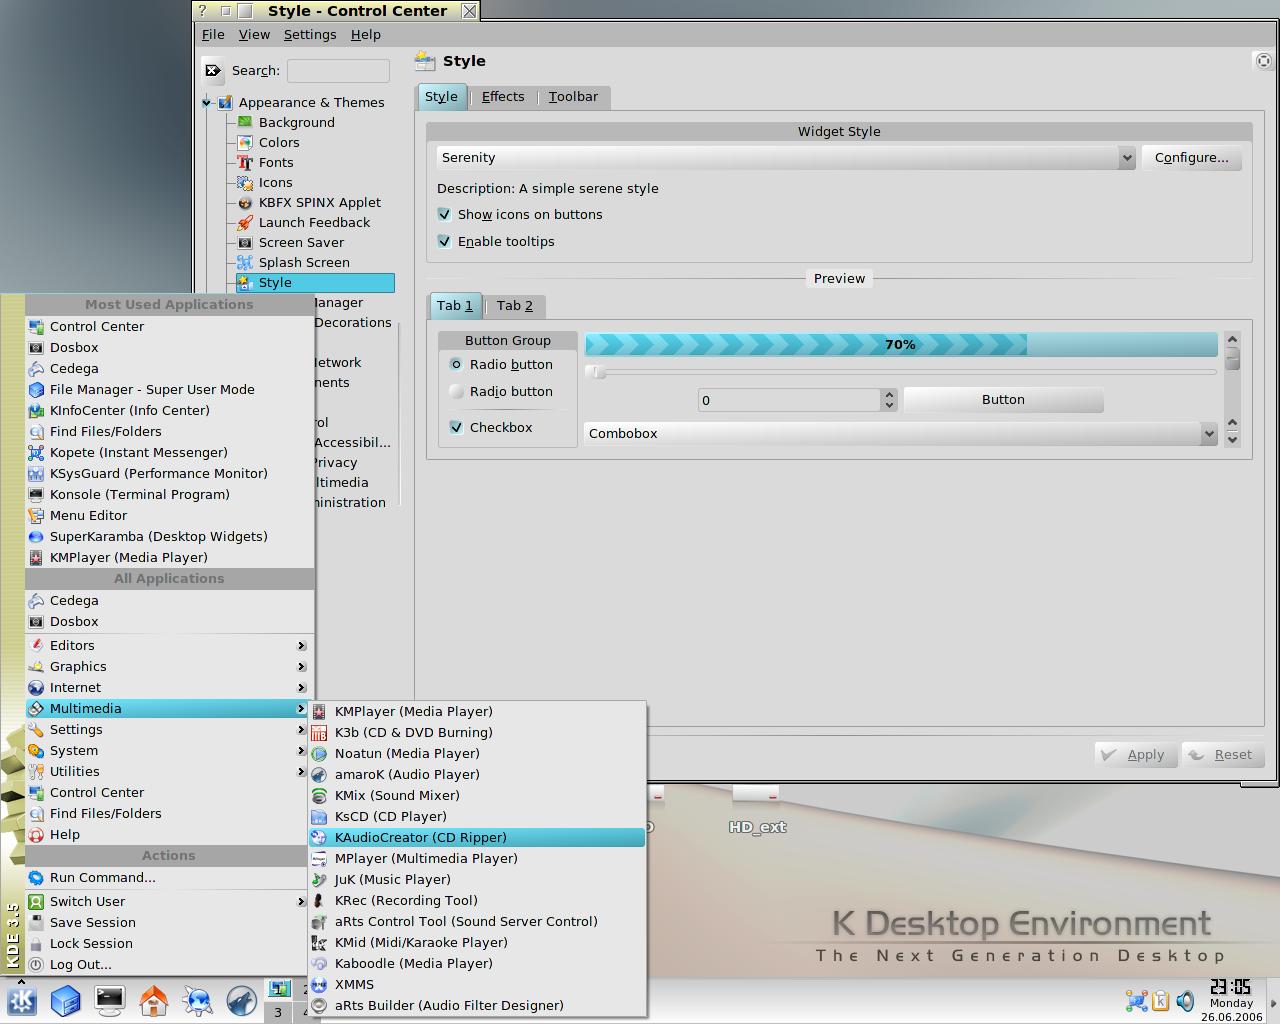The width and height of the screenshot is (1280, 1024).
Task: Click the preview slider handle
Action: coord(596,372)
